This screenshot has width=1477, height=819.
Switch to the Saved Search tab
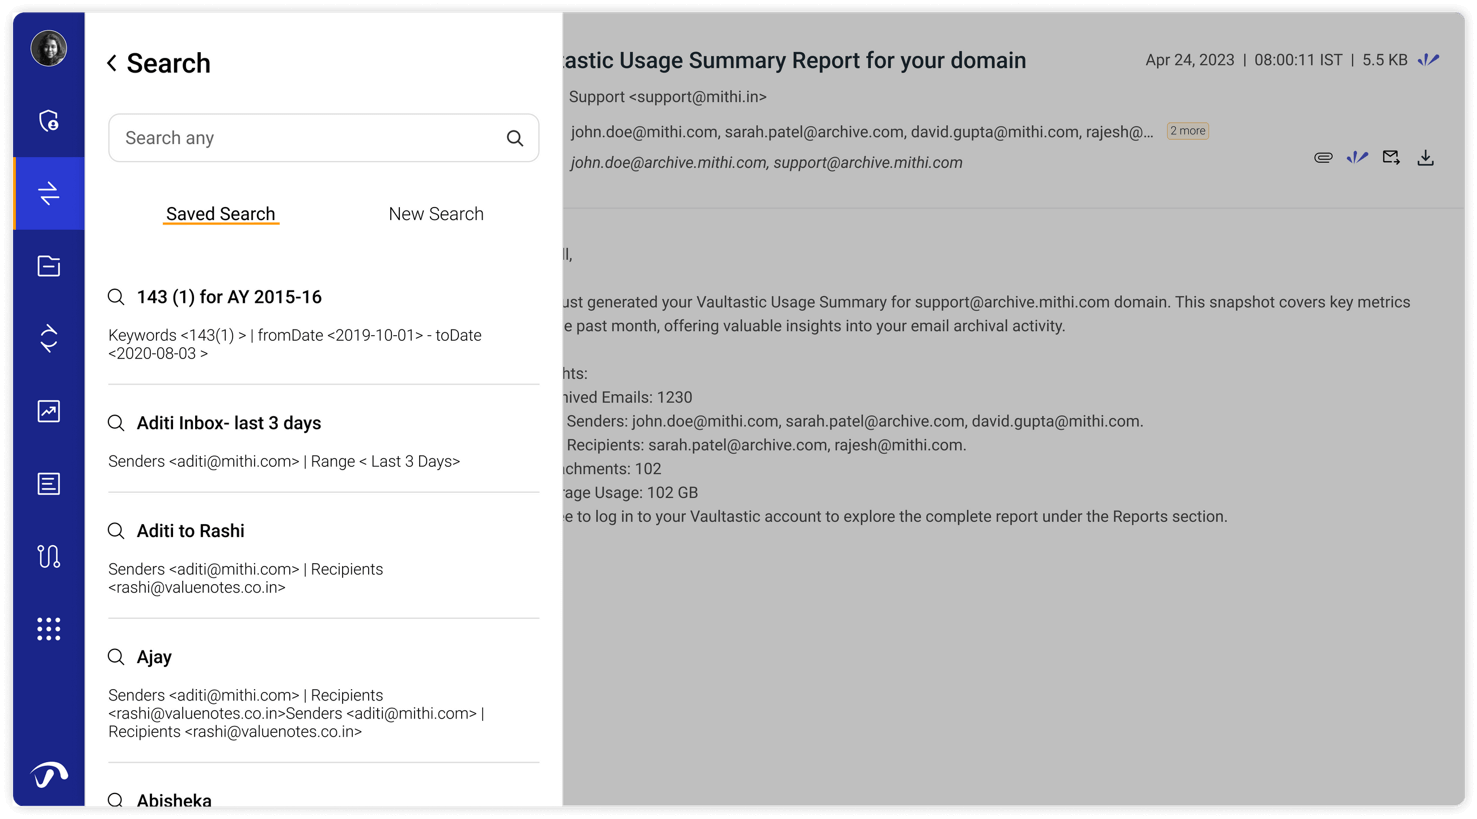point(220,214)
